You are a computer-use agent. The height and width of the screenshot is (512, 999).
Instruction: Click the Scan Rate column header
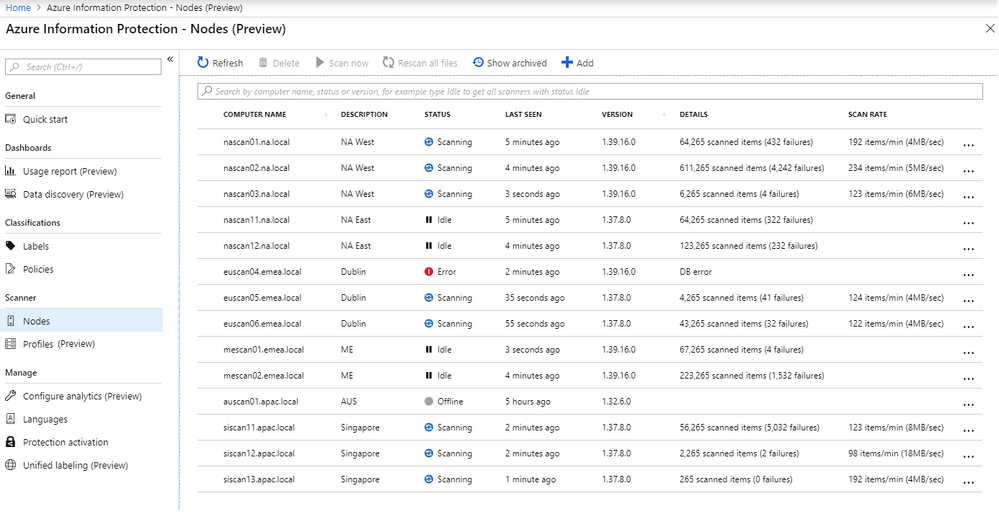[867, 115]
